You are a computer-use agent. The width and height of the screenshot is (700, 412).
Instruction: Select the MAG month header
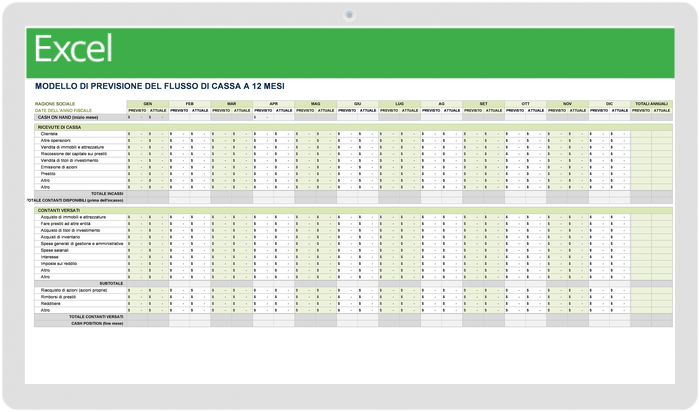[316, 104]
